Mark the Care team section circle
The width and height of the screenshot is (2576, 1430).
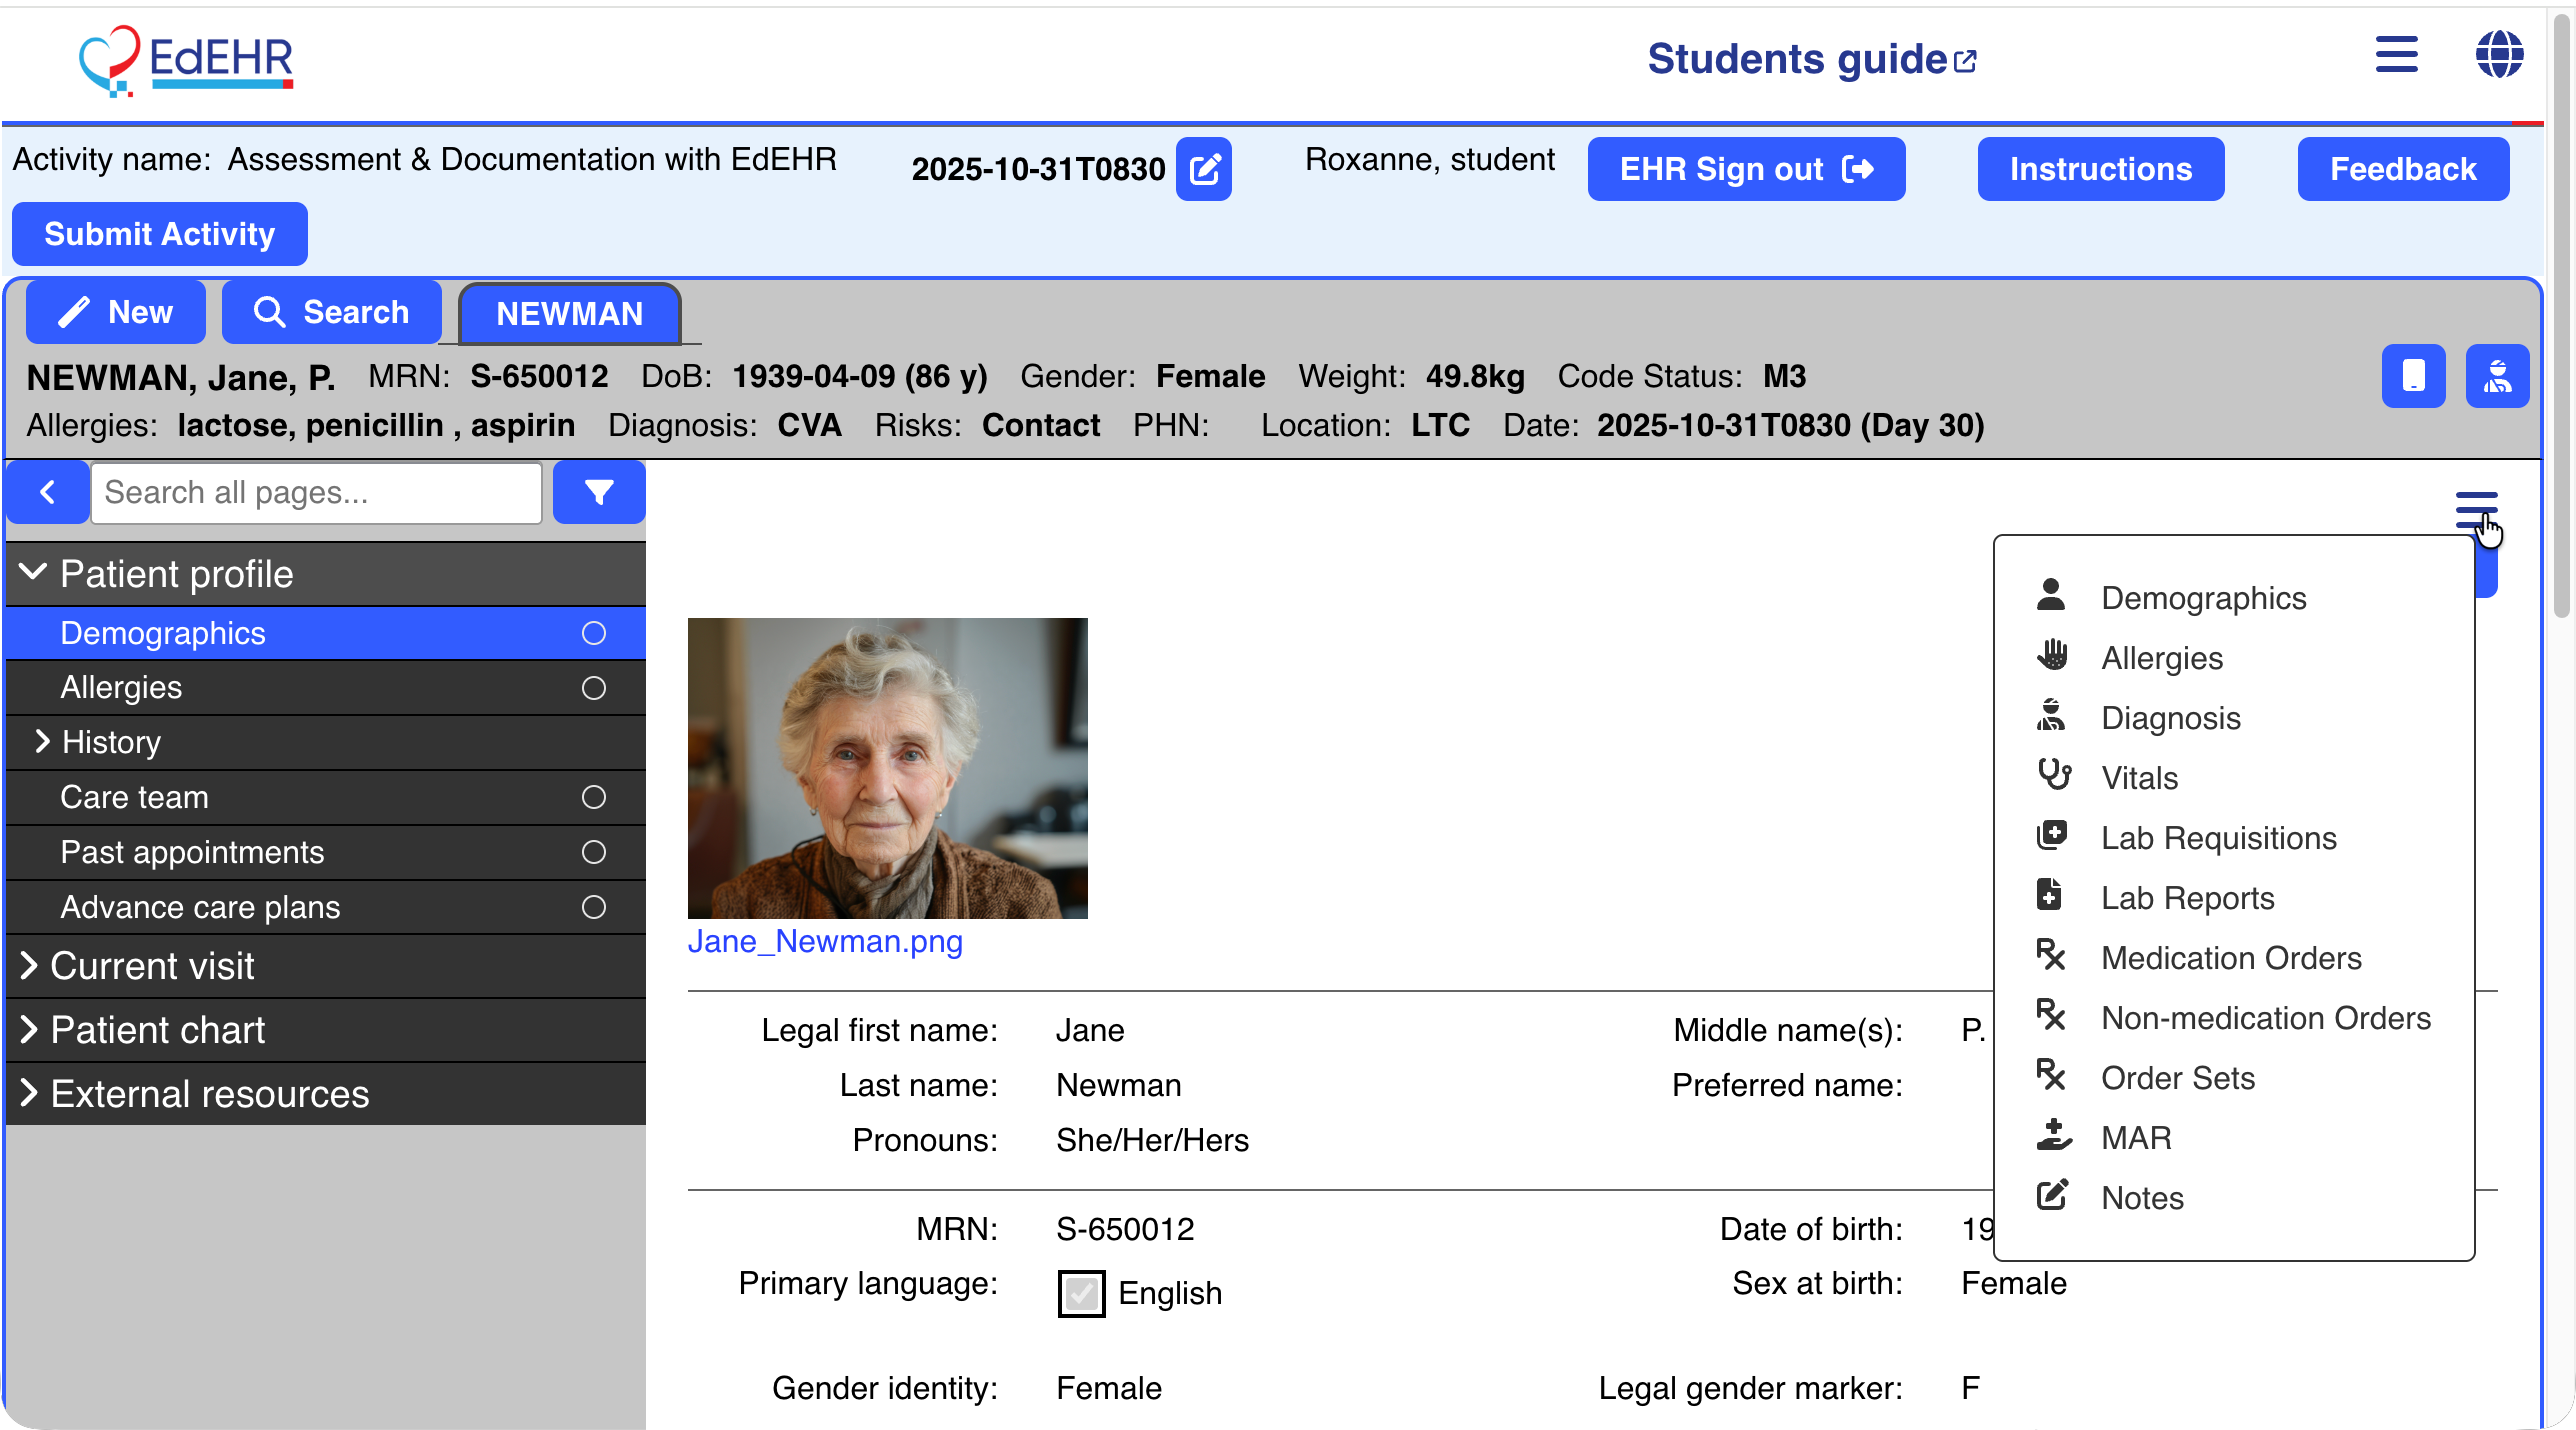[x=593, y=797]
